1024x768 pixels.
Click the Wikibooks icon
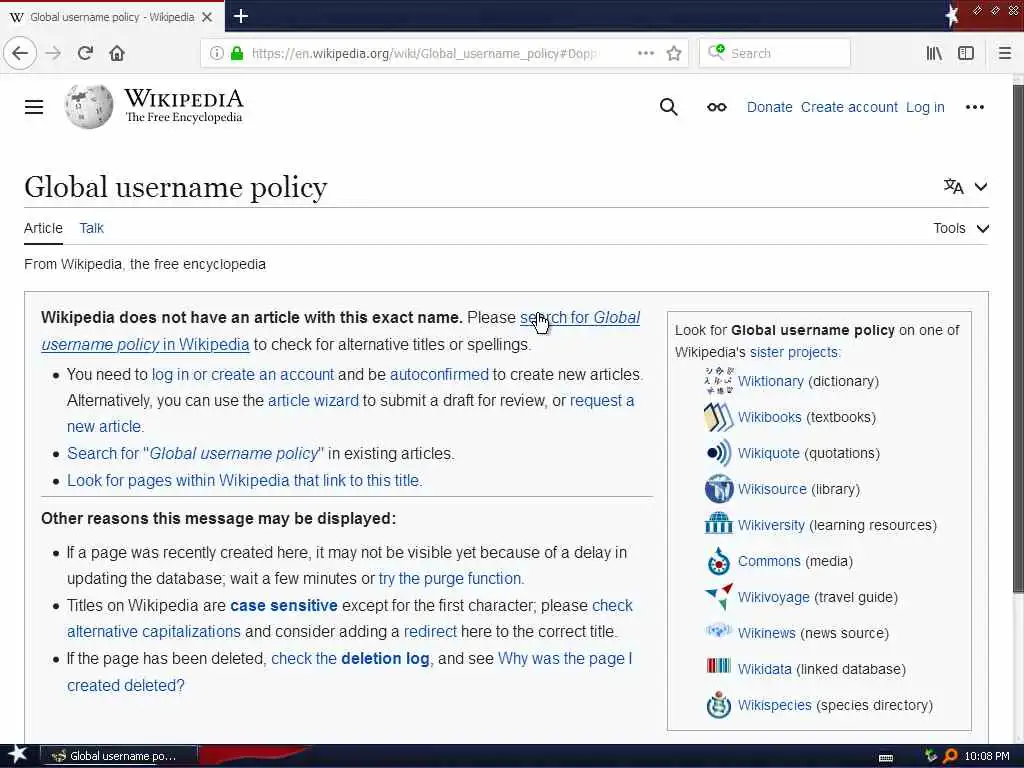718,417
